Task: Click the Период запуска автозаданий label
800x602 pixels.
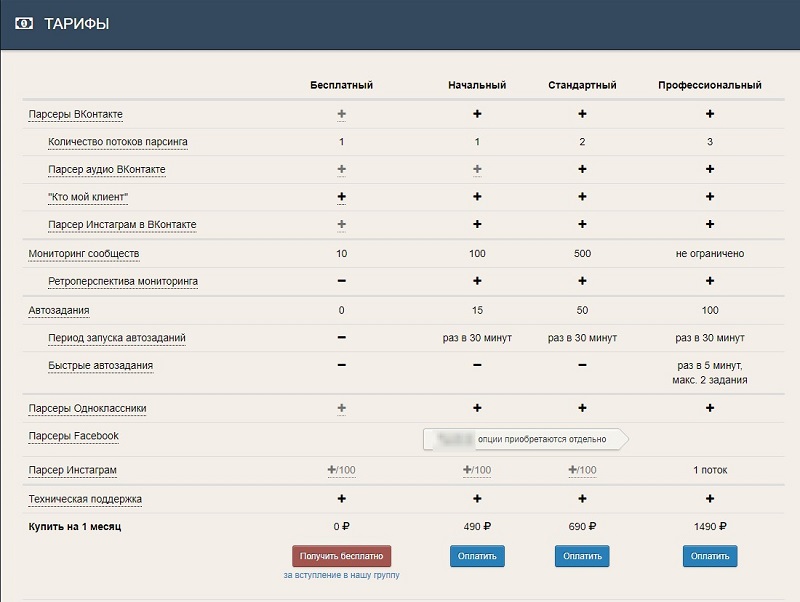Action: pyautogui.click(x=116, y=338)
